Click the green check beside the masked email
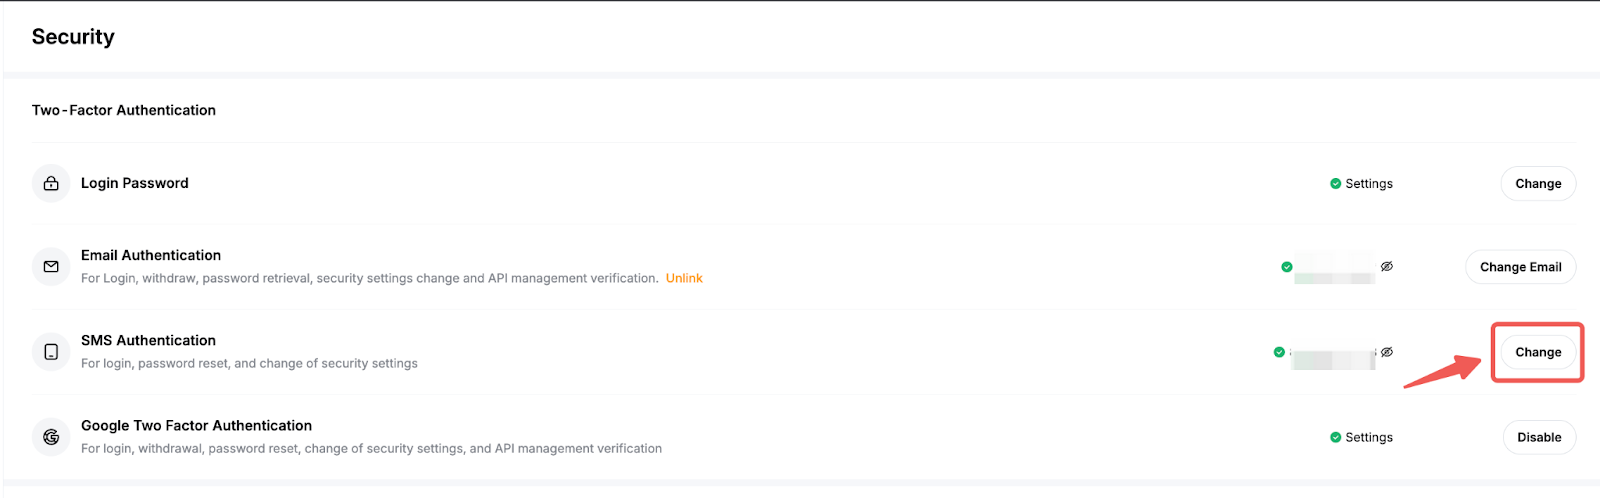1600x498 pixels. click(1287, 267)
